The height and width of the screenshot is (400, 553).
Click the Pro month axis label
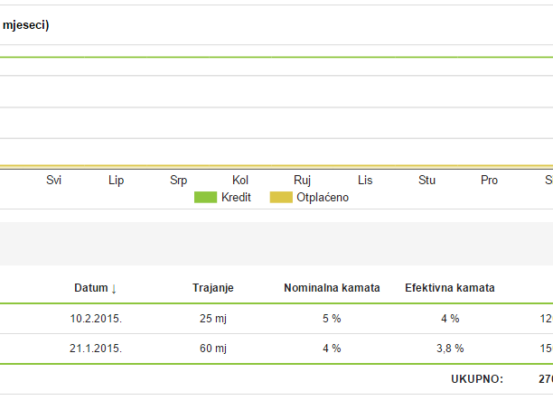[x=489, y=180]
